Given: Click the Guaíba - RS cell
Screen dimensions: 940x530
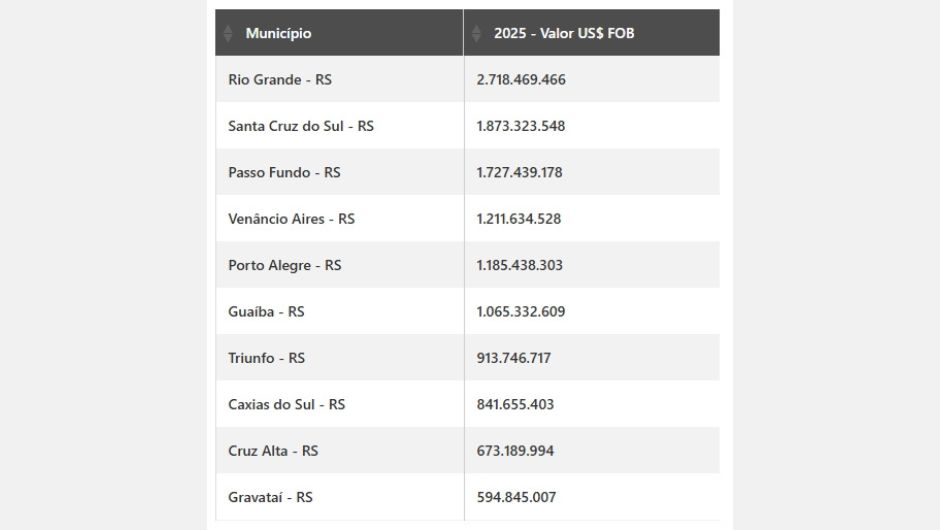Looking at the screenshot, I should click(x=266, y=312).
